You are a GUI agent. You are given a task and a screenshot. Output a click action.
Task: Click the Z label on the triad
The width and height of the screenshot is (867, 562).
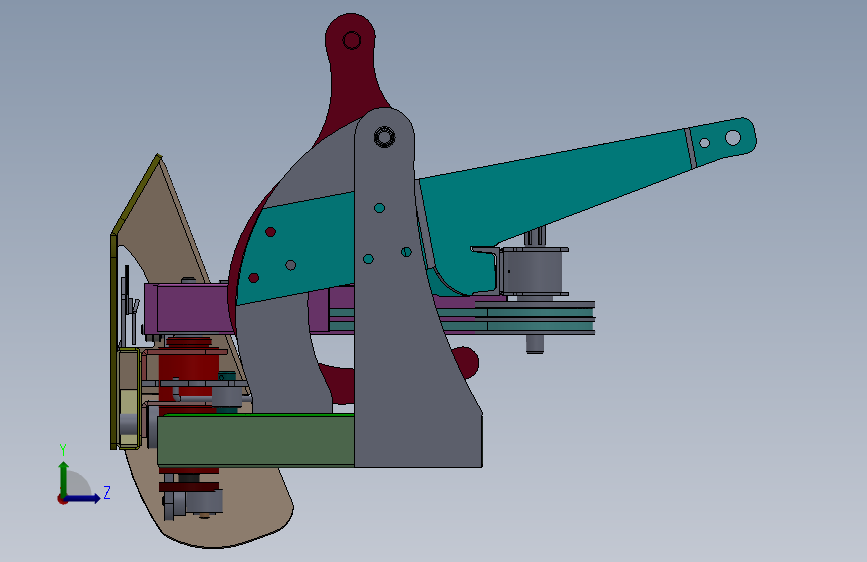coord(107,492)
